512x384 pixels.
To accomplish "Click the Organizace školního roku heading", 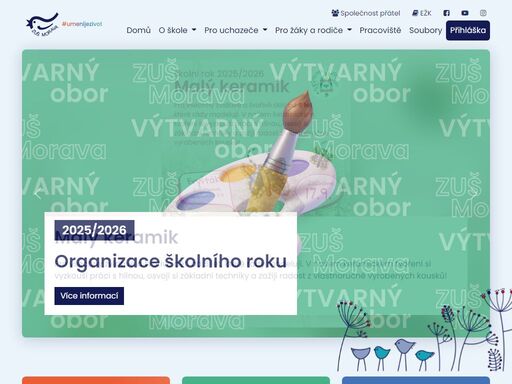I will [170, 261].
